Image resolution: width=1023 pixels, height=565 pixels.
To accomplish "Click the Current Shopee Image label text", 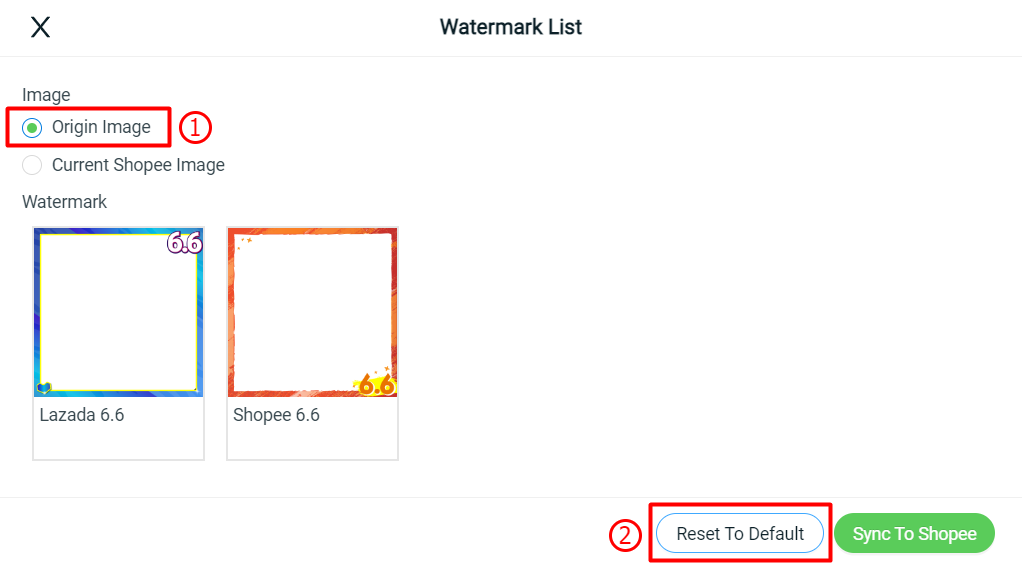I will (138, 165).
